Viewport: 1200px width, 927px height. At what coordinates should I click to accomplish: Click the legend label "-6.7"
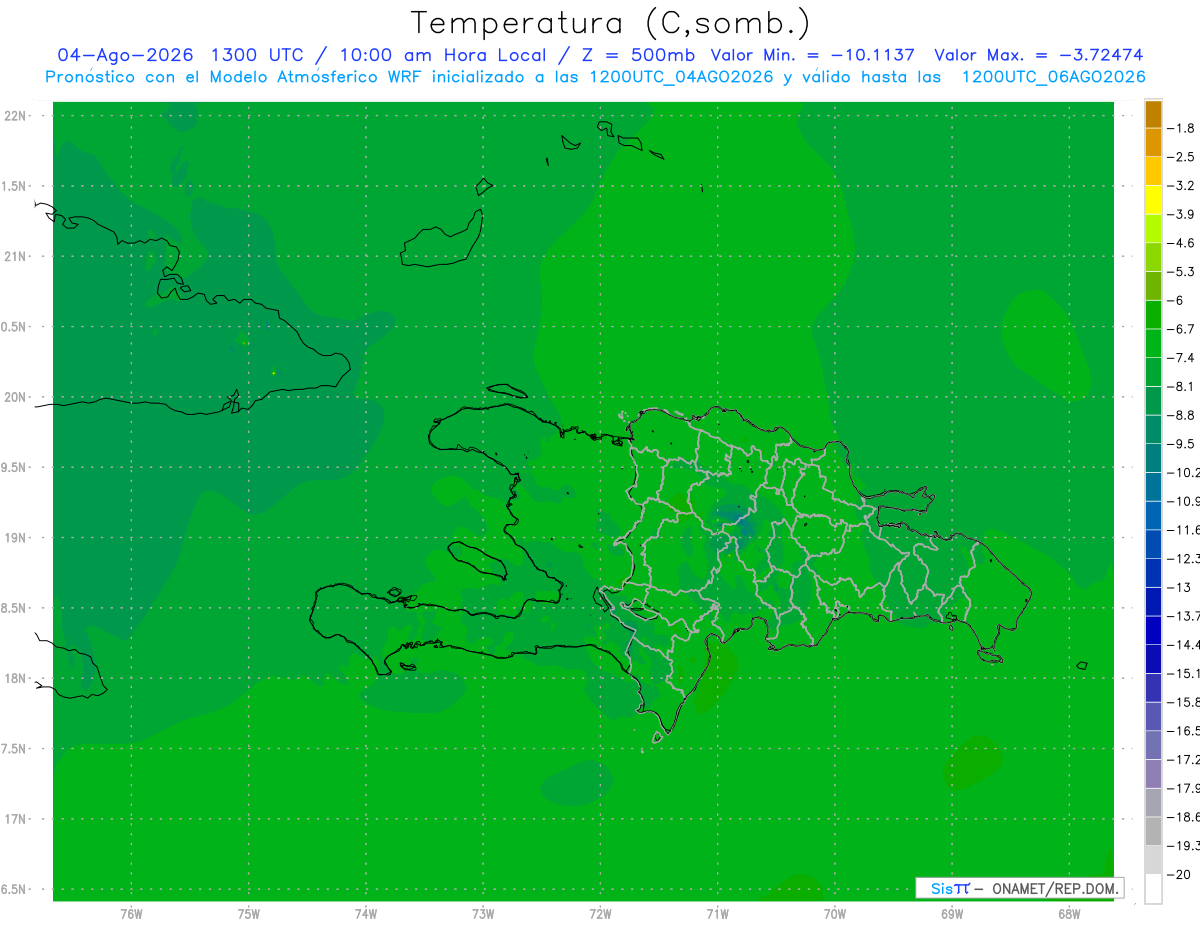pos(1182,329)
